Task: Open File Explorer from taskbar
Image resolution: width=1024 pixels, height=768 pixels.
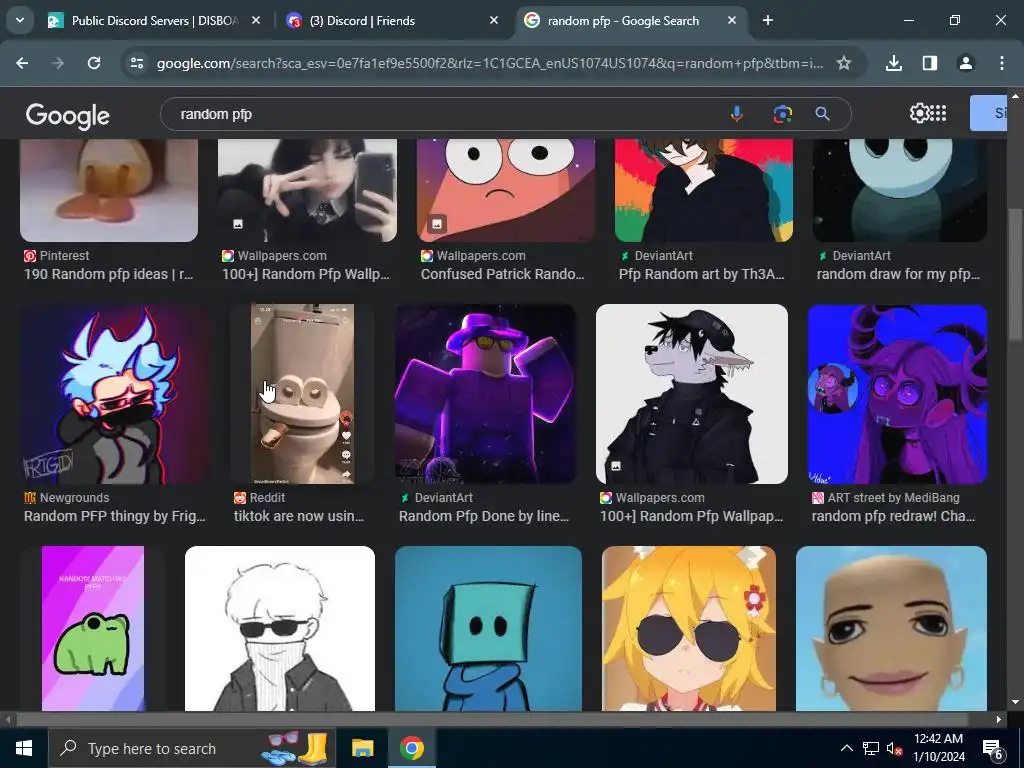Action: [x=362, y=748]
